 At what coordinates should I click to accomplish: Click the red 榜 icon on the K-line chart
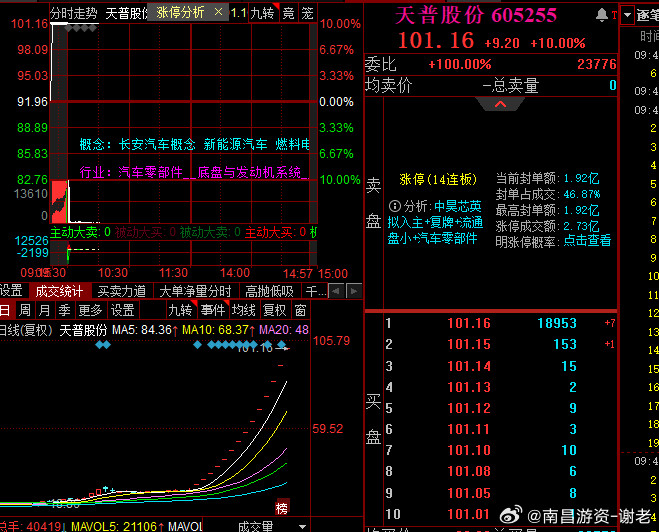(x=282, y=508)
